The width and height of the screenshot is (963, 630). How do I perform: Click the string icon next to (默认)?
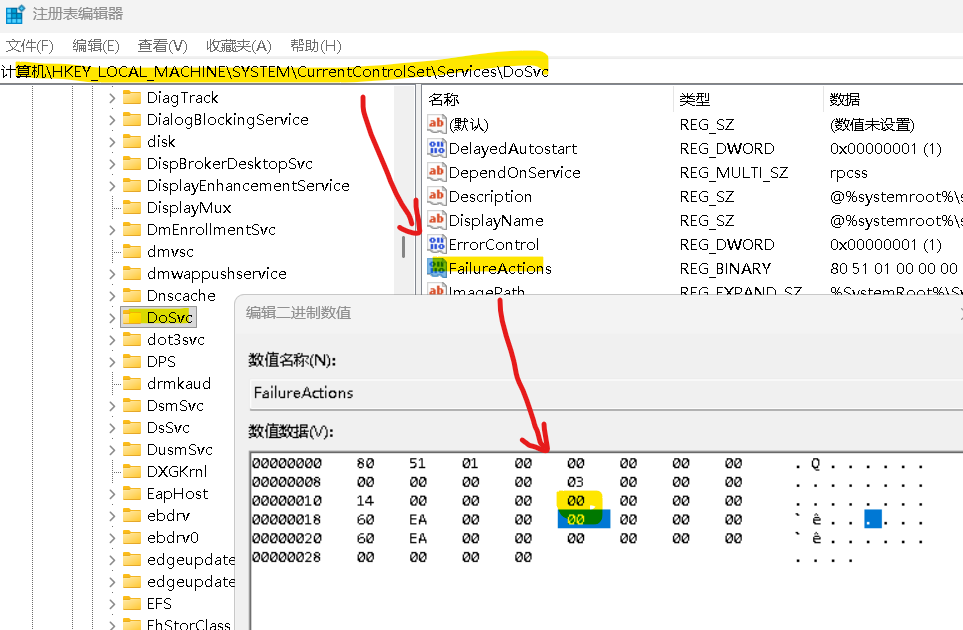click(434, 124)
